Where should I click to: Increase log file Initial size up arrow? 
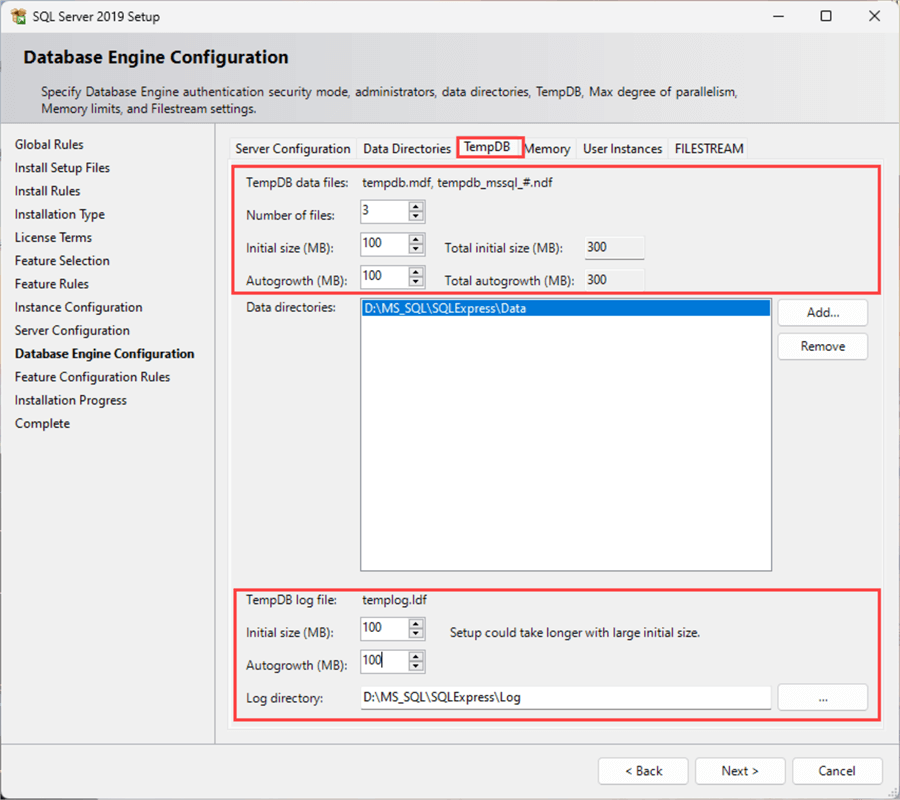click(416, 624)
